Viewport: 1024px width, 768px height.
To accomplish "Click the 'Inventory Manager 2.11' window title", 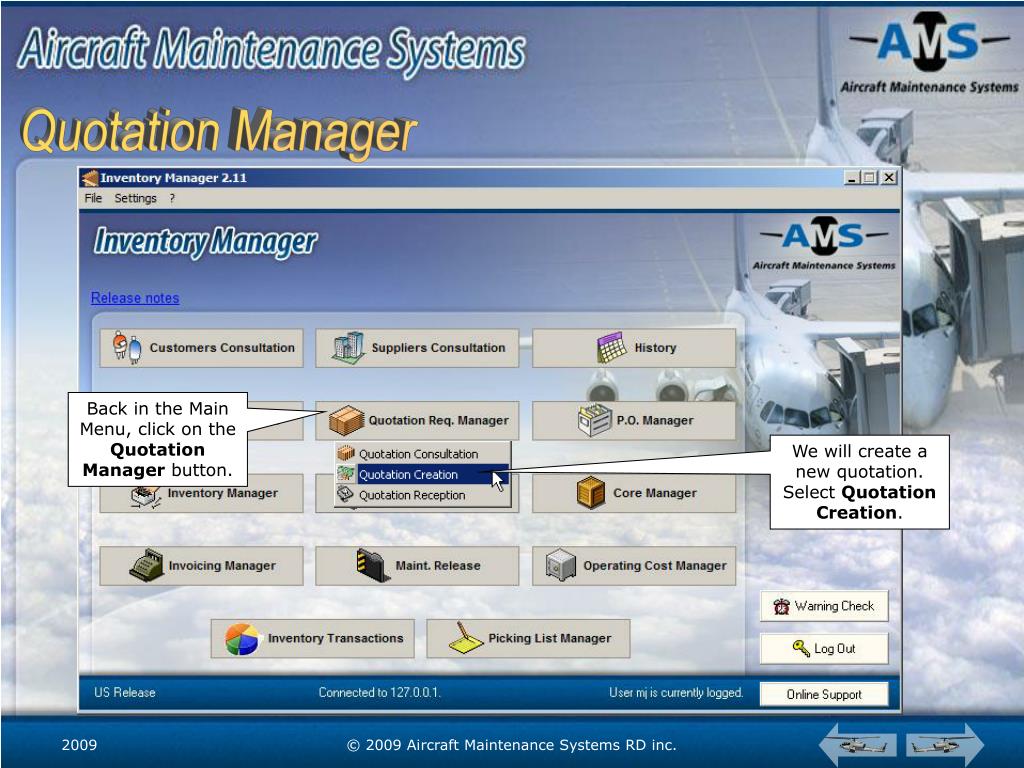I will pos(174,178).
